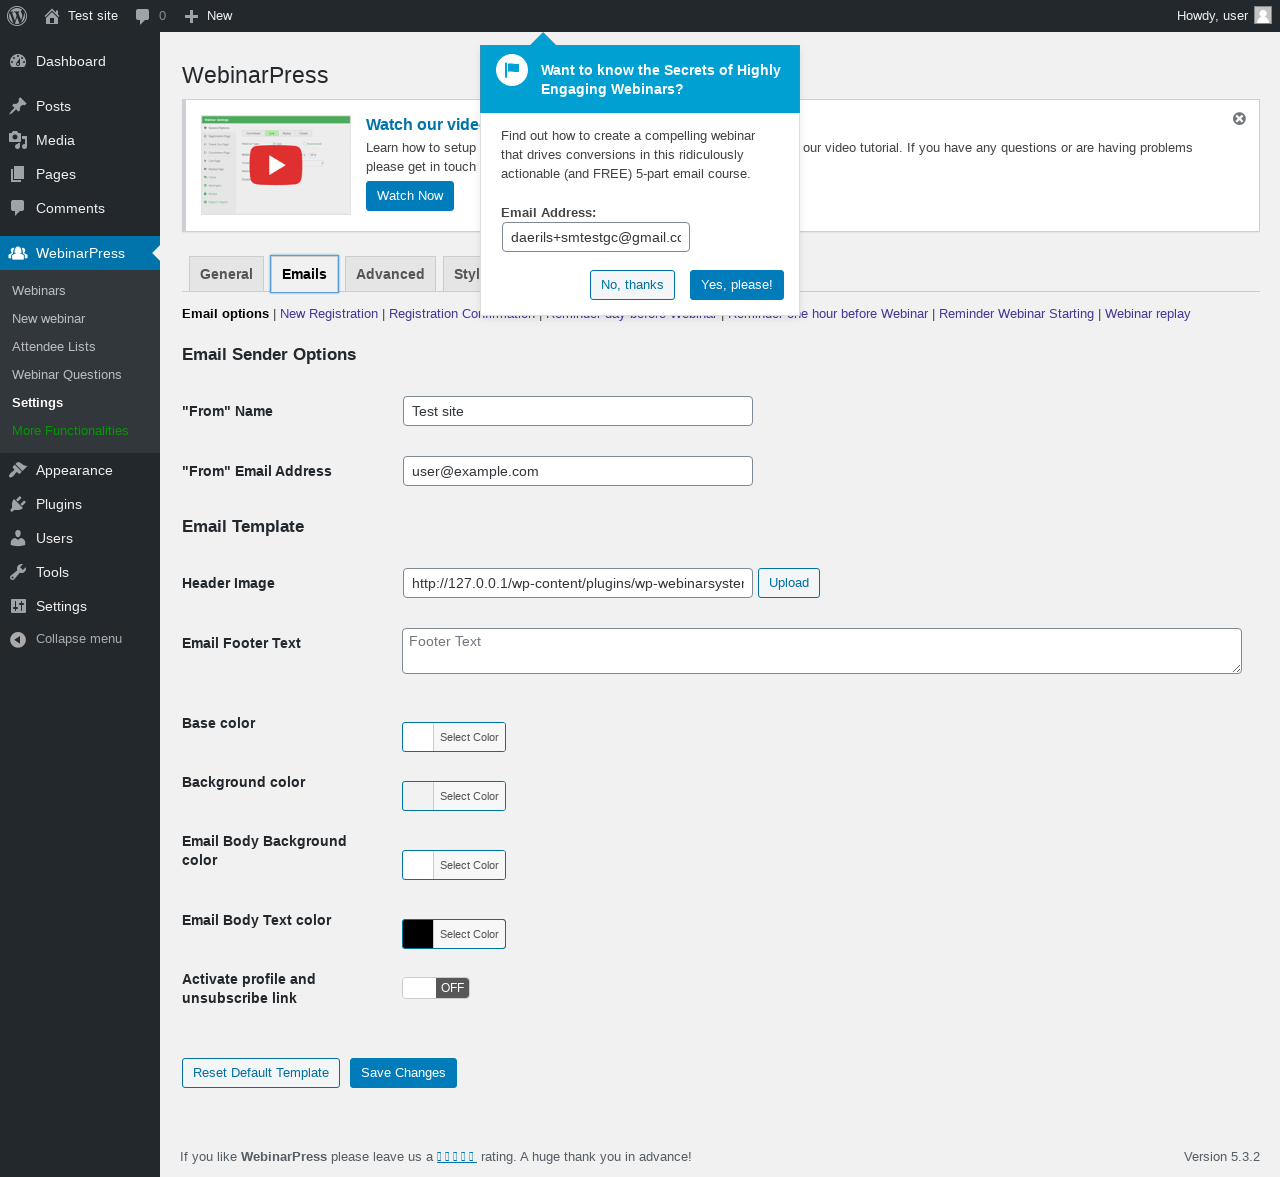
Task: Focus the "From" Name input field
Action: click(578, 411)
